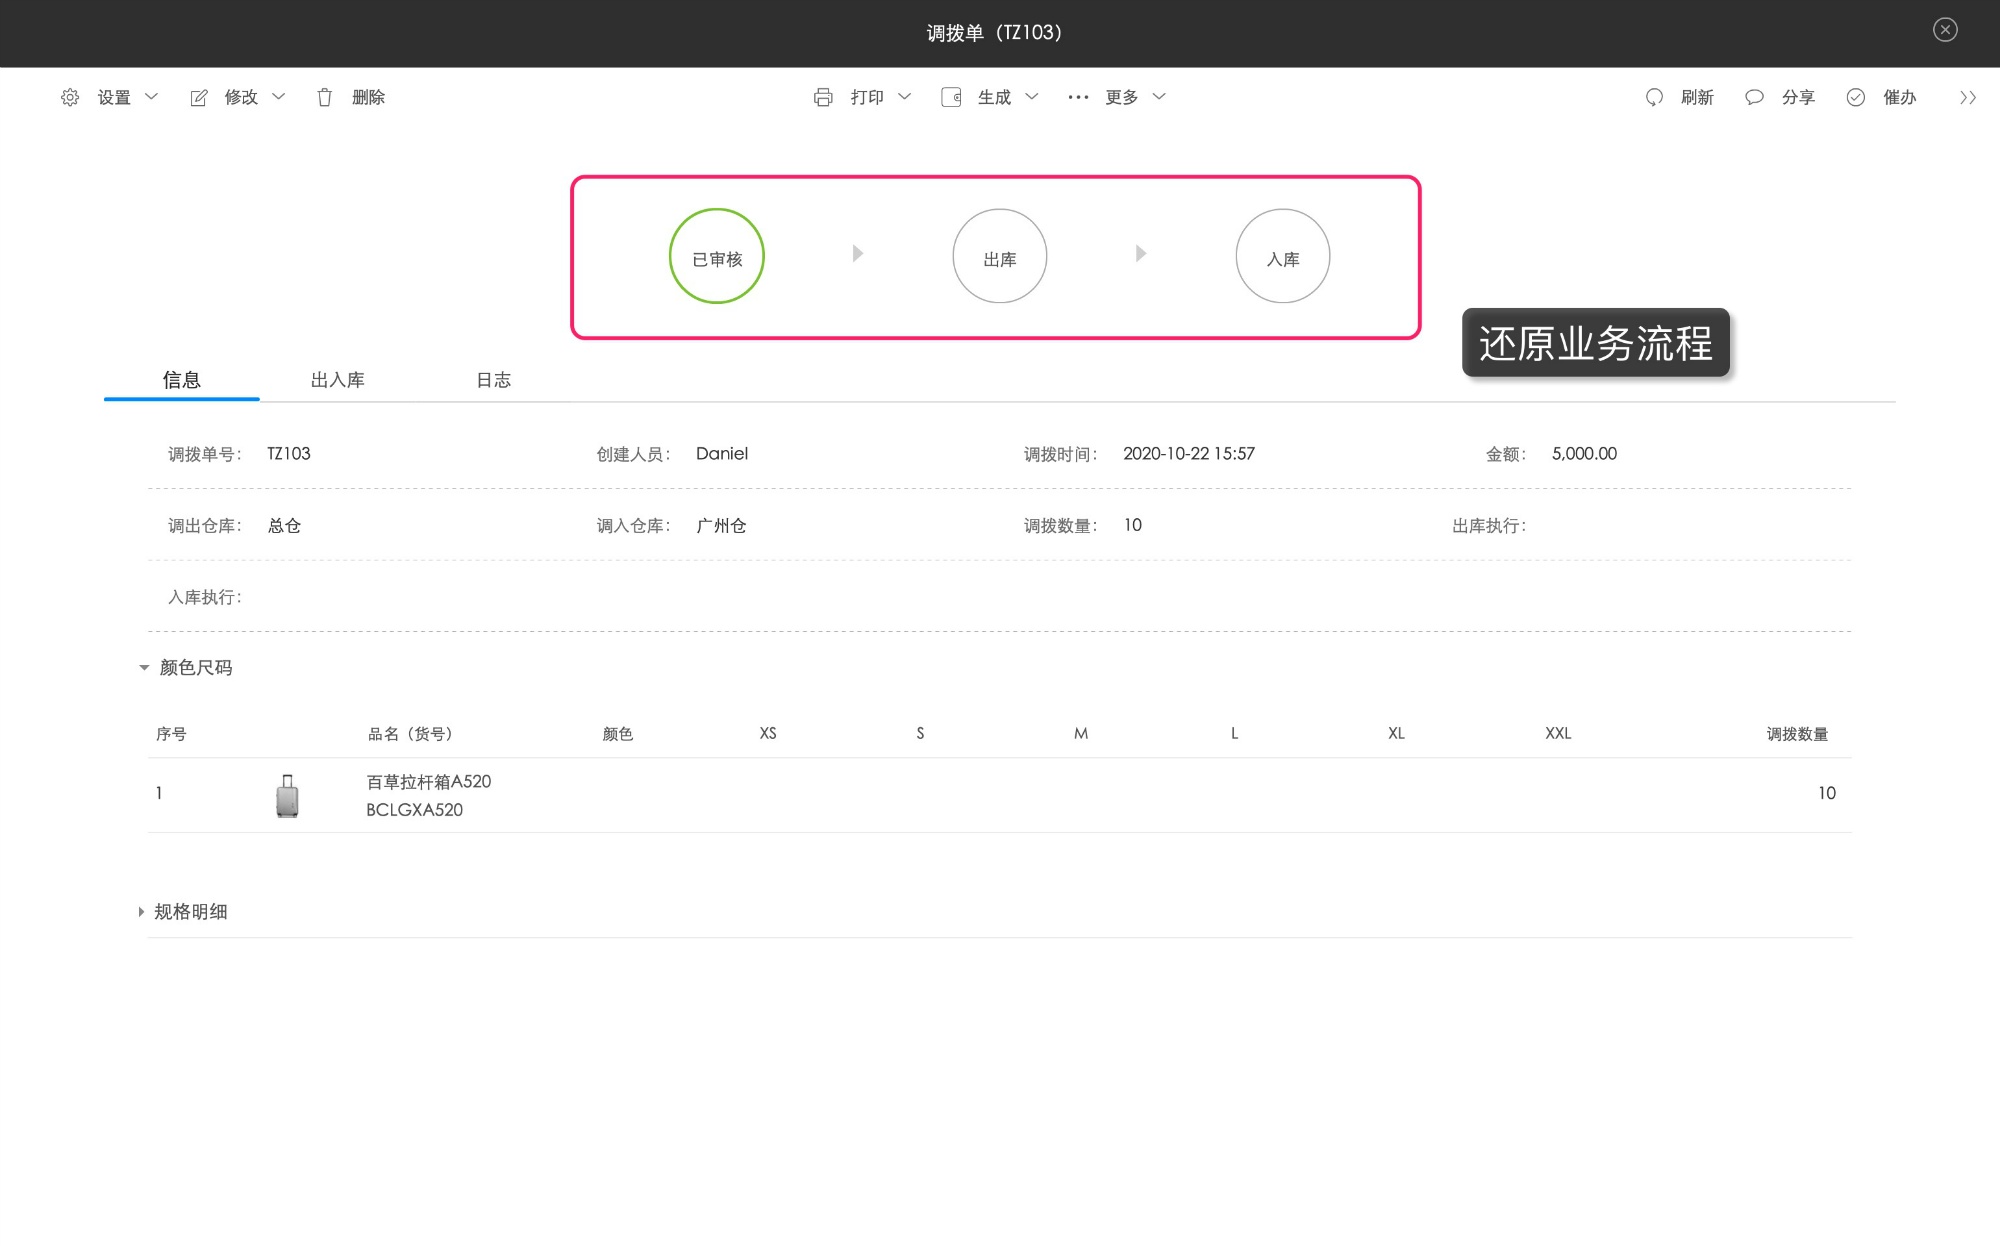This screenshot has width=2000, height=1246.
Task: Open the 设置 dropdown arrow
Action: pyautogui.click(x=152, y=97)
